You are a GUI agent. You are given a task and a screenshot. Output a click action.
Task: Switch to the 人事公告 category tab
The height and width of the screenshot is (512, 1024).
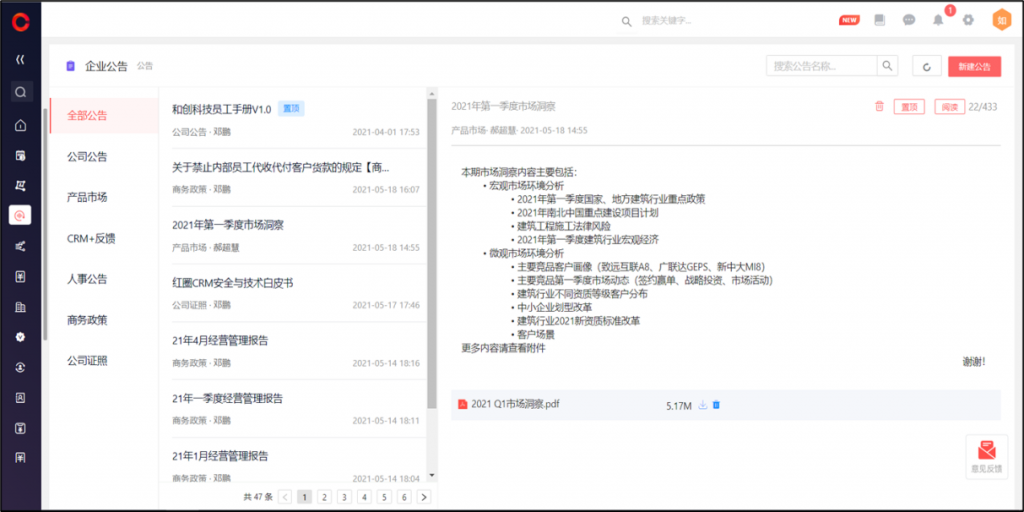click(x=87, y=279)
